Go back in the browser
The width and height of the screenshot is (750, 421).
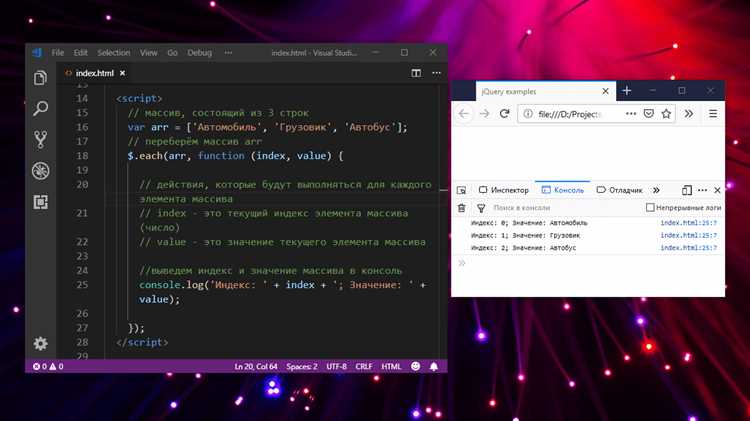[463, 114]
